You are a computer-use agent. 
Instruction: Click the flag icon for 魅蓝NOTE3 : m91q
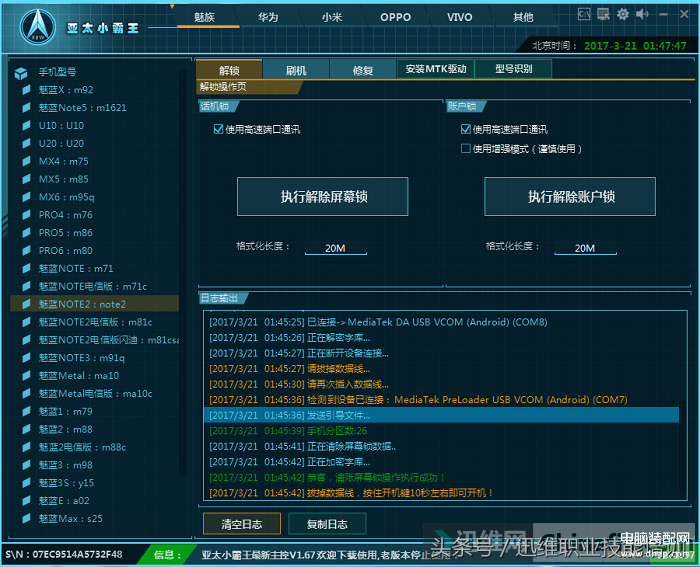[26, 358]
